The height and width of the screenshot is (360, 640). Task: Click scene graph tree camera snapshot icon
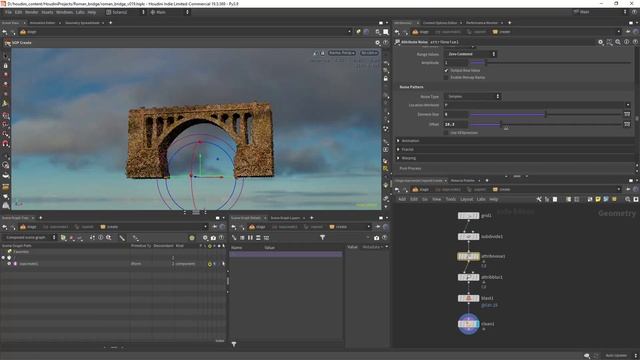213,238
